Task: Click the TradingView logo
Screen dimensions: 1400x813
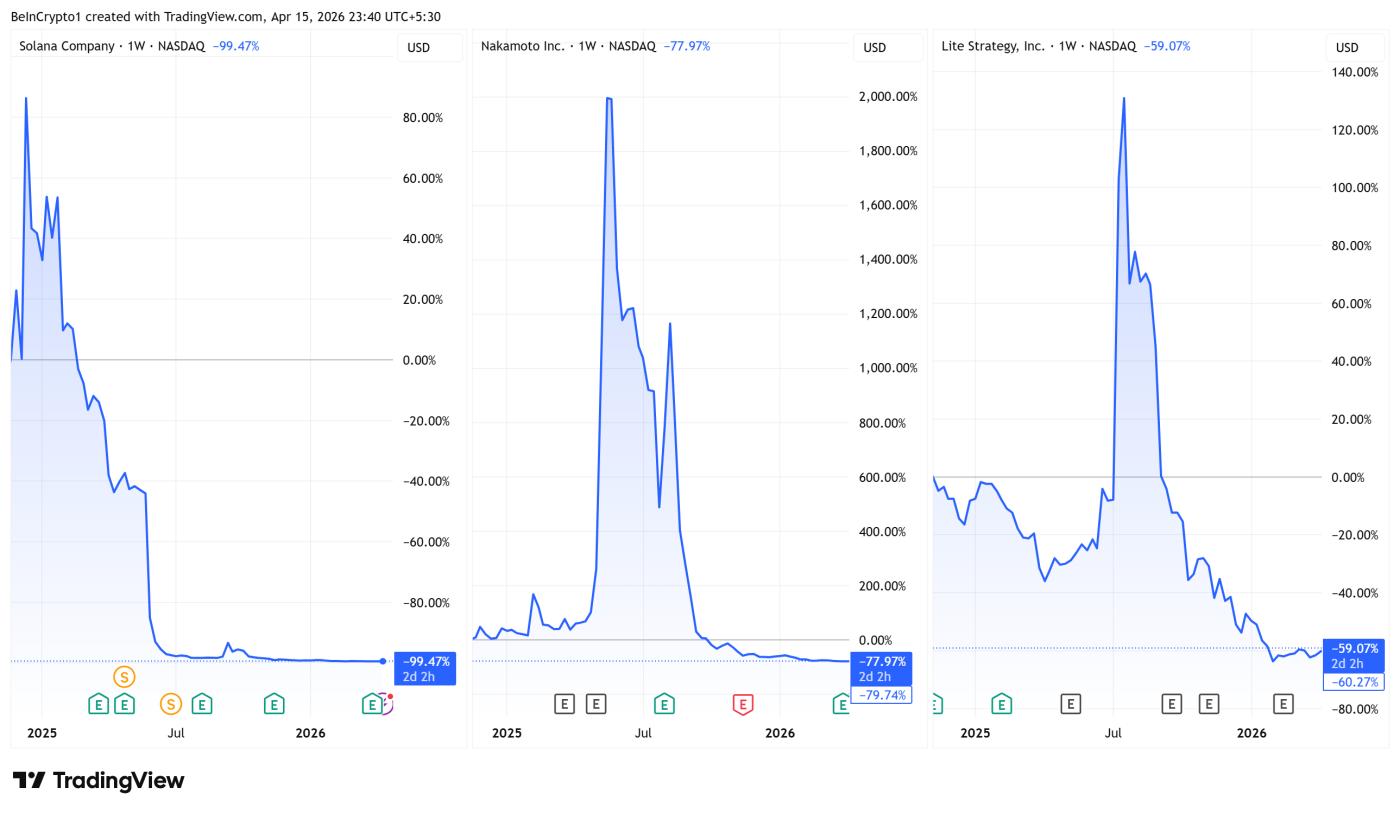Action: (x=98, y=781)
